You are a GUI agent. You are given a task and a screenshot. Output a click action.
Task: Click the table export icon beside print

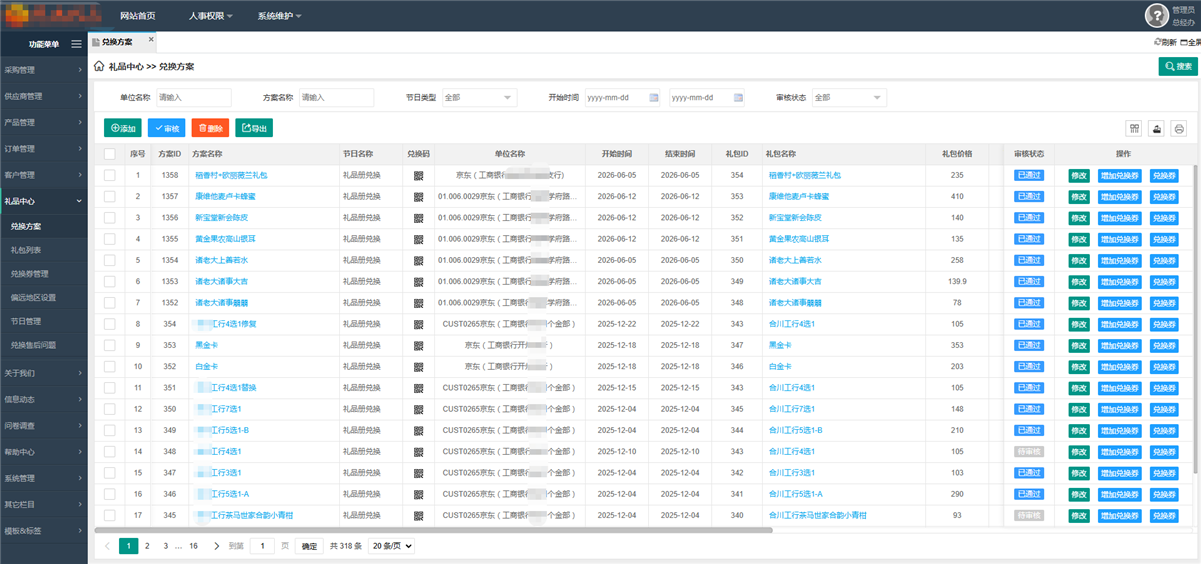click(1157, 128)
